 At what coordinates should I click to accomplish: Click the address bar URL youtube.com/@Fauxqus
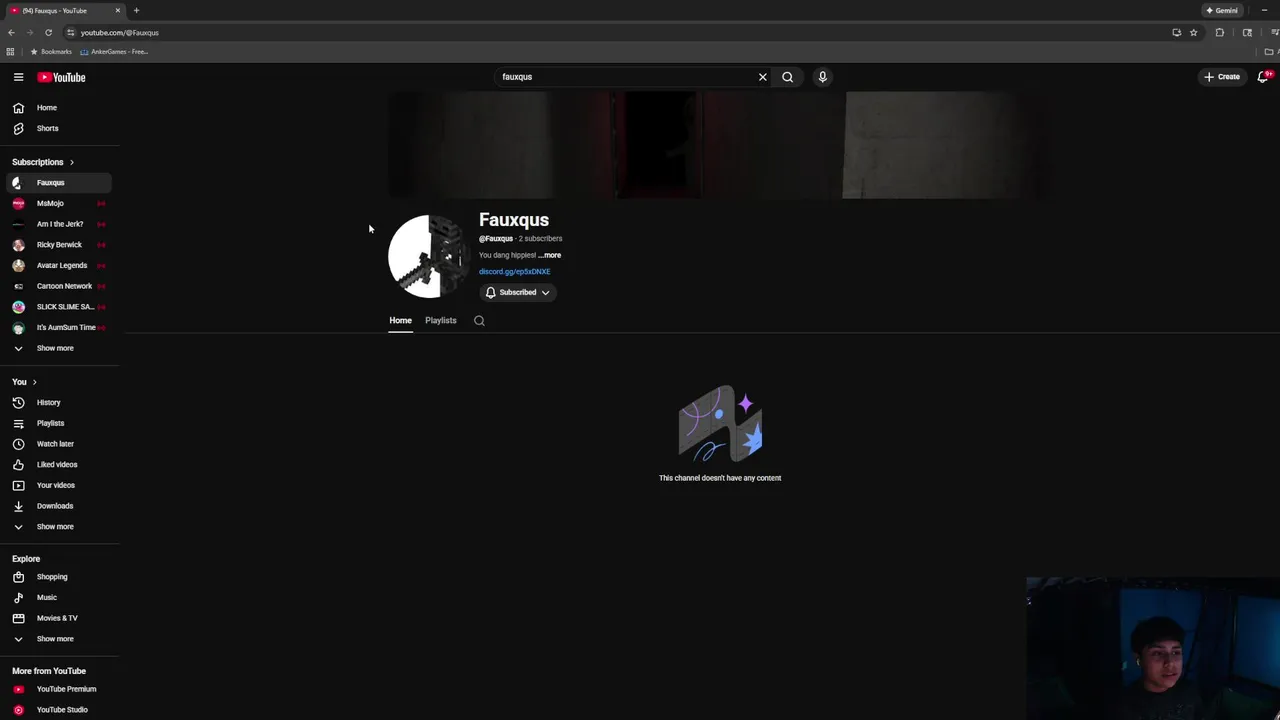(x=119, y=33)
